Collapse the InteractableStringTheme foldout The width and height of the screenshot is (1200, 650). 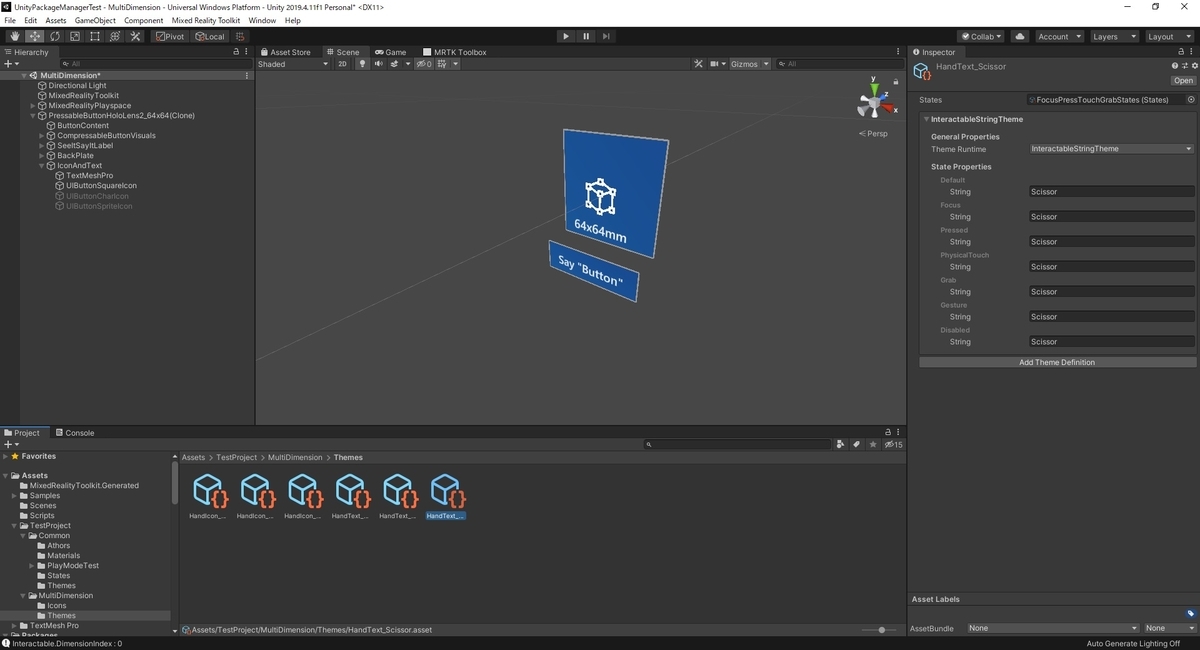[x=926, y=119]
